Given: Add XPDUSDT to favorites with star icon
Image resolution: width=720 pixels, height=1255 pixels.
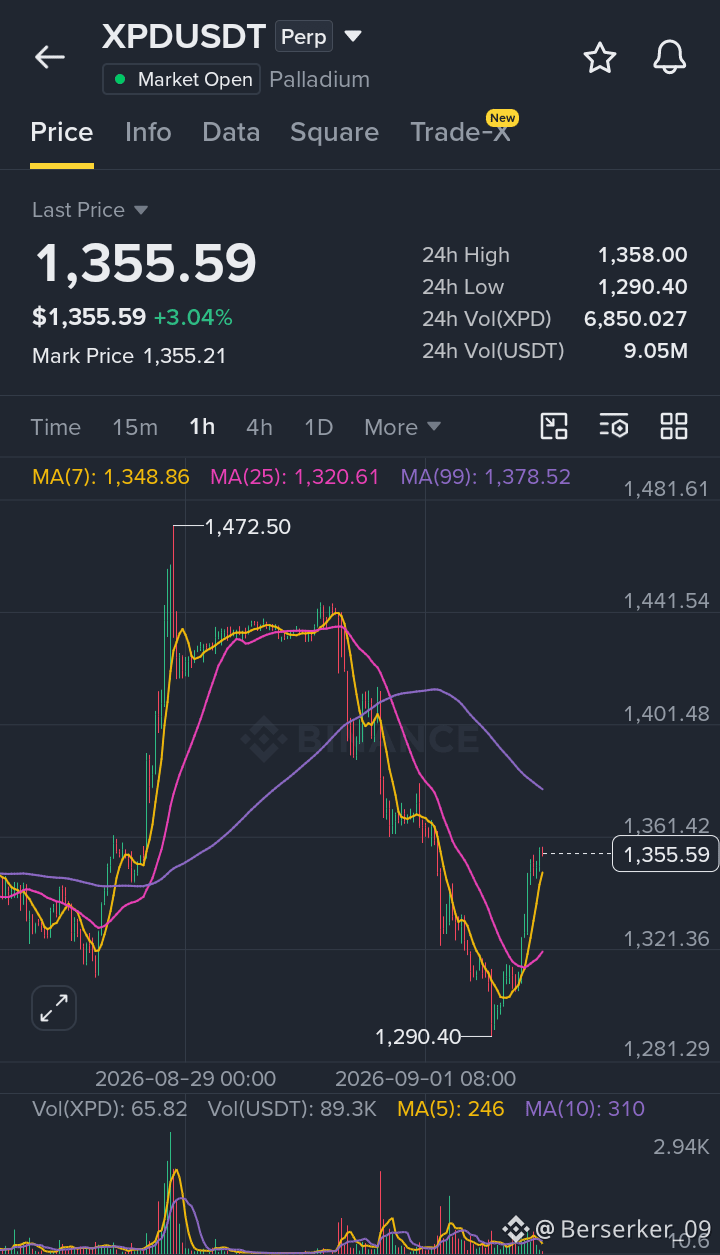Looking at the screenshot, I should [x=600, y=58].
